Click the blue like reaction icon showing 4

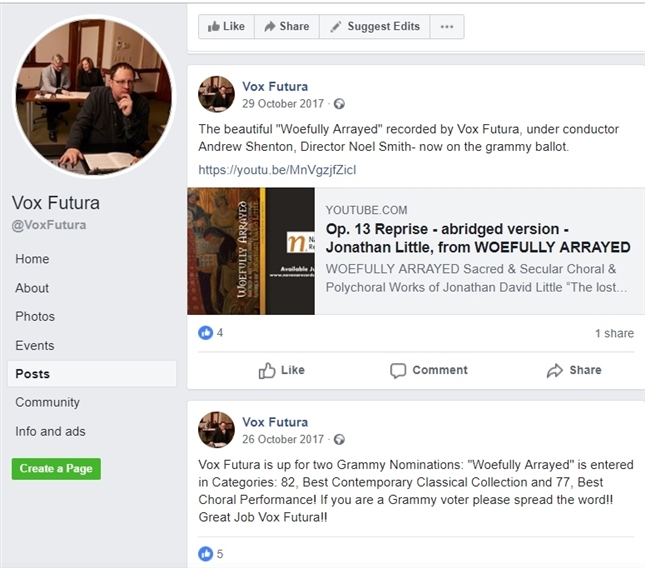[206, 333]
